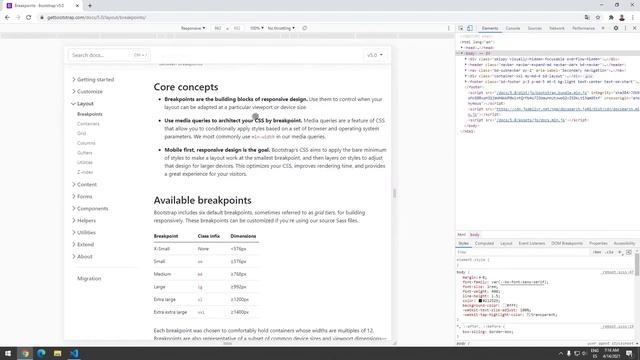Switch to the Elements tab

point(490,28)
